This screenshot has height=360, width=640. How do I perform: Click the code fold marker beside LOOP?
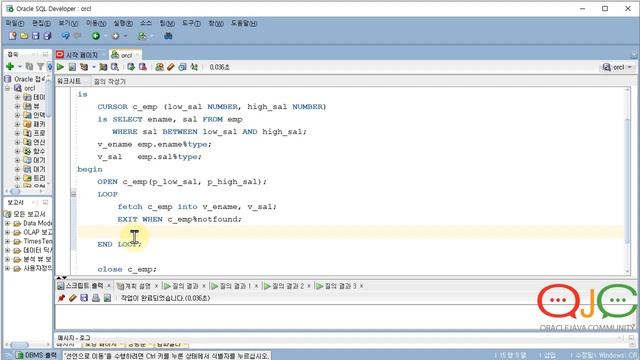click(x=73, y=194)
